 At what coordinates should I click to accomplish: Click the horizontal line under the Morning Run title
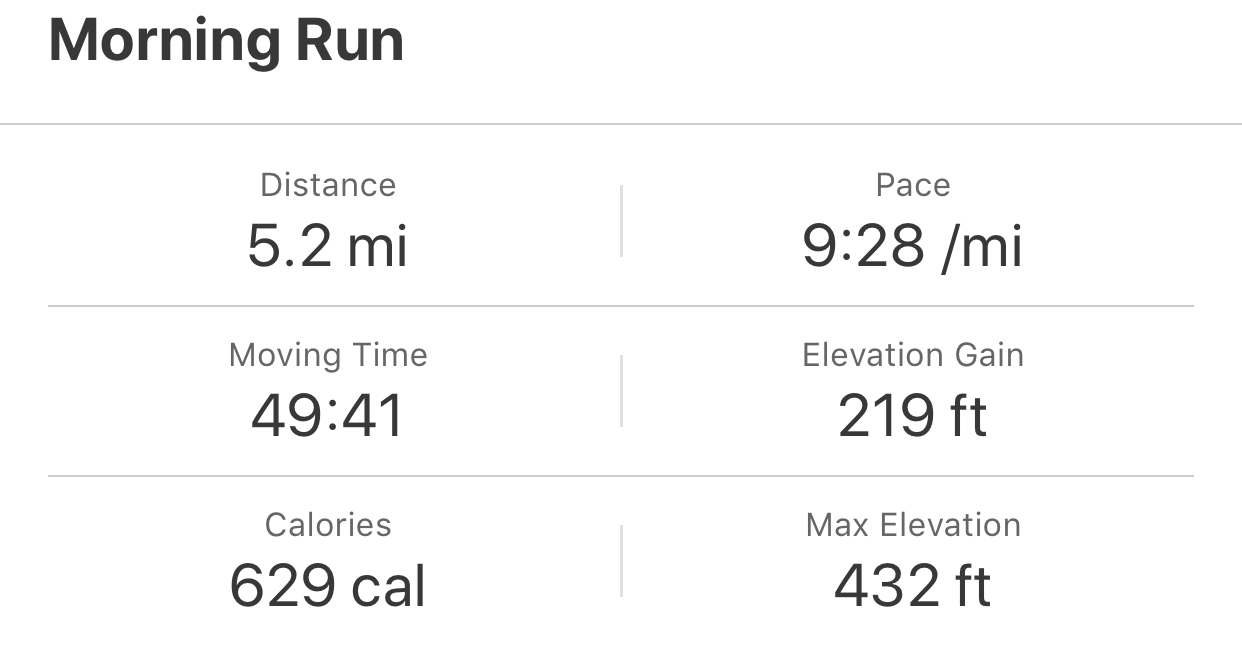coord(621,124)
